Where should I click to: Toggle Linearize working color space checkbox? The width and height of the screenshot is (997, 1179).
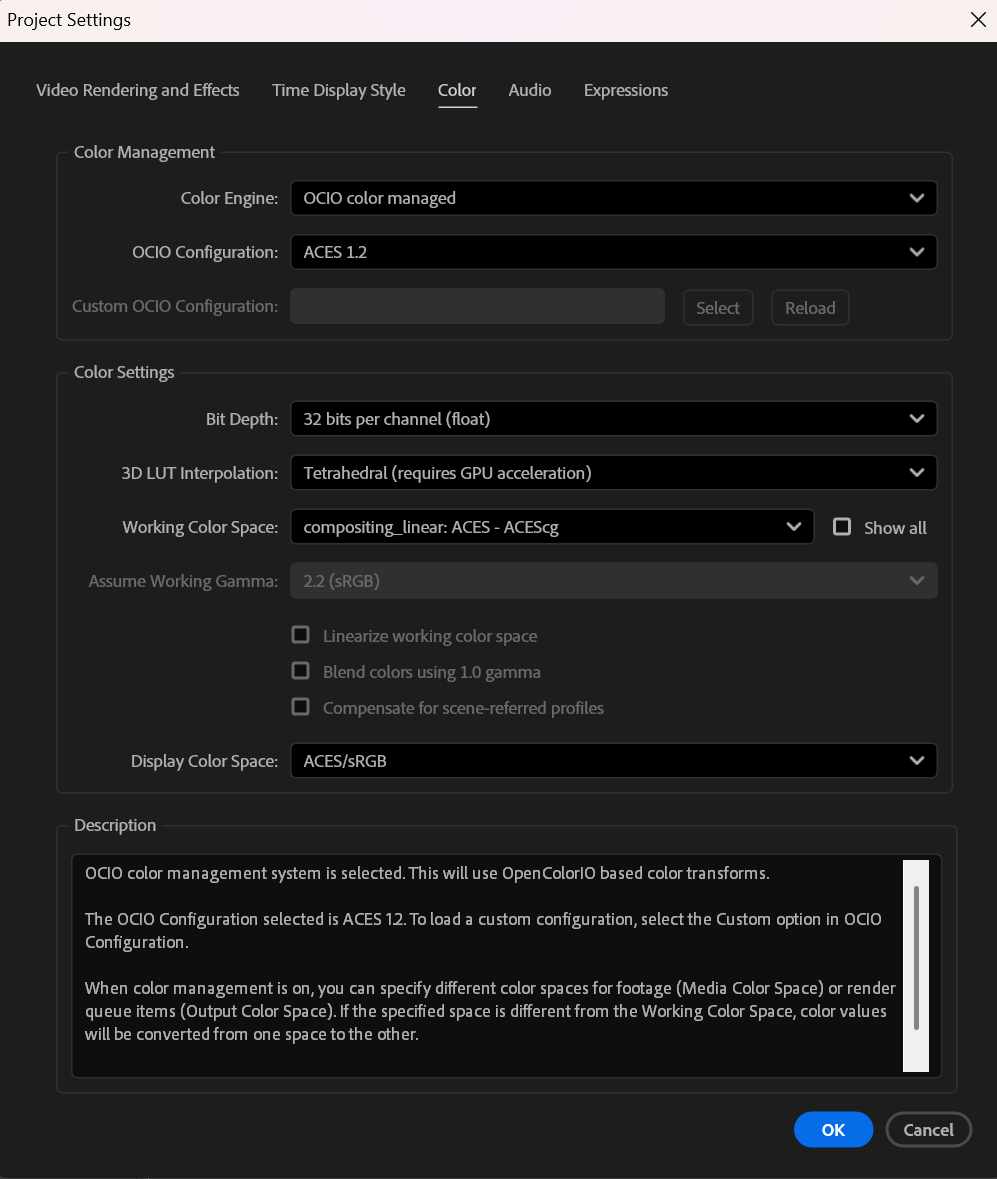click(301, 635)
